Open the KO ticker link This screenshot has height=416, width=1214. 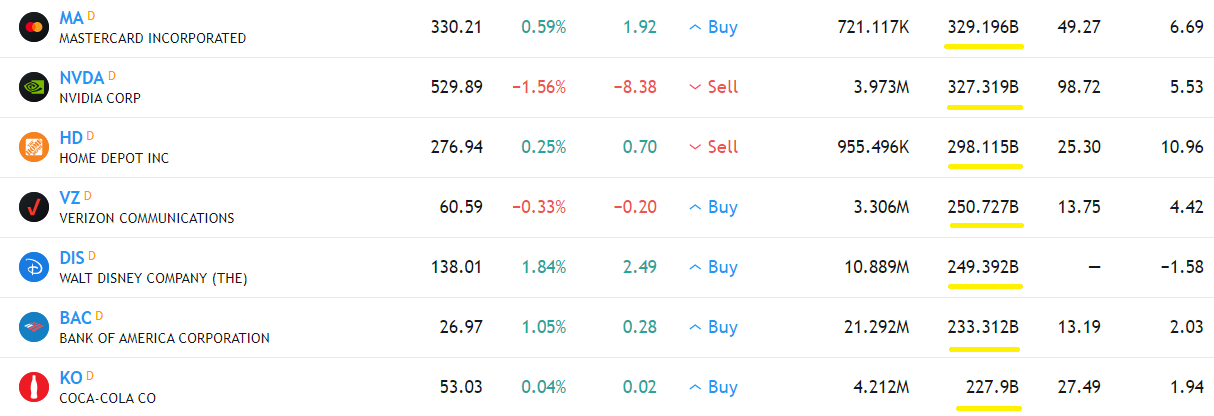[71, 378]
